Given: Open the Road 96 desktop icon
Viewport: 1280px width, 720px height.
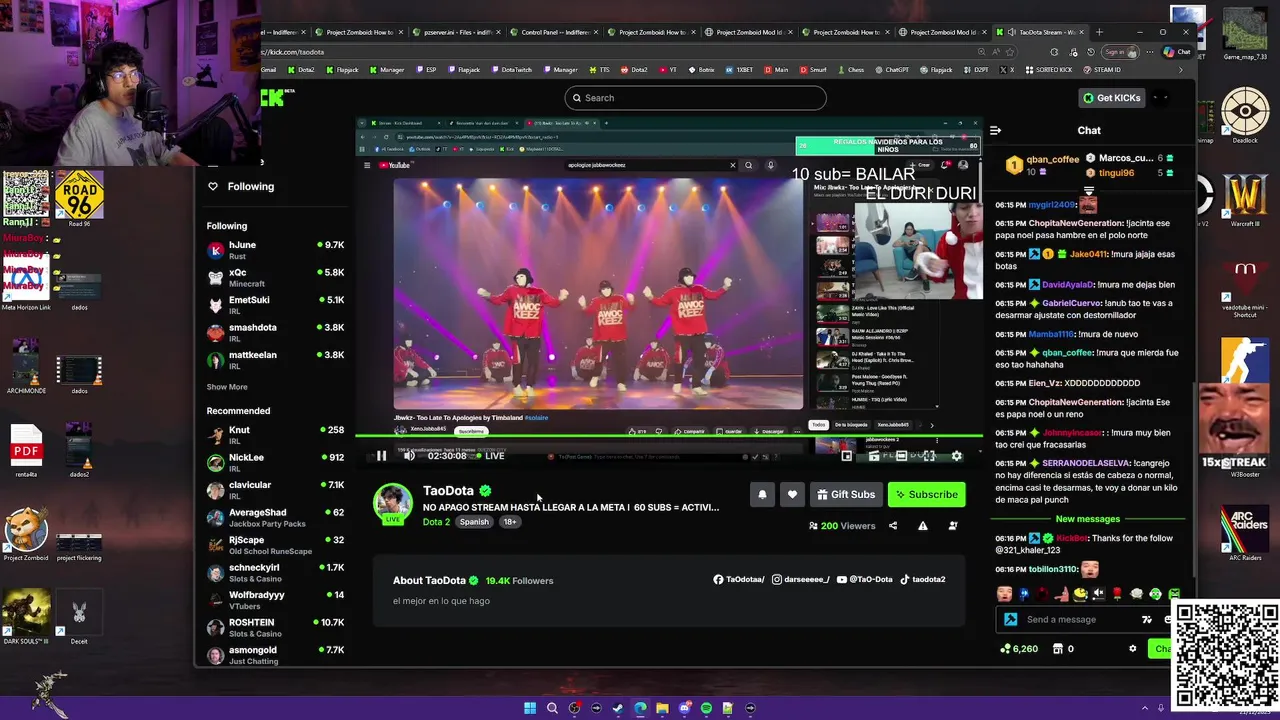Looking at the screenshot, I should tap(79, 199).
